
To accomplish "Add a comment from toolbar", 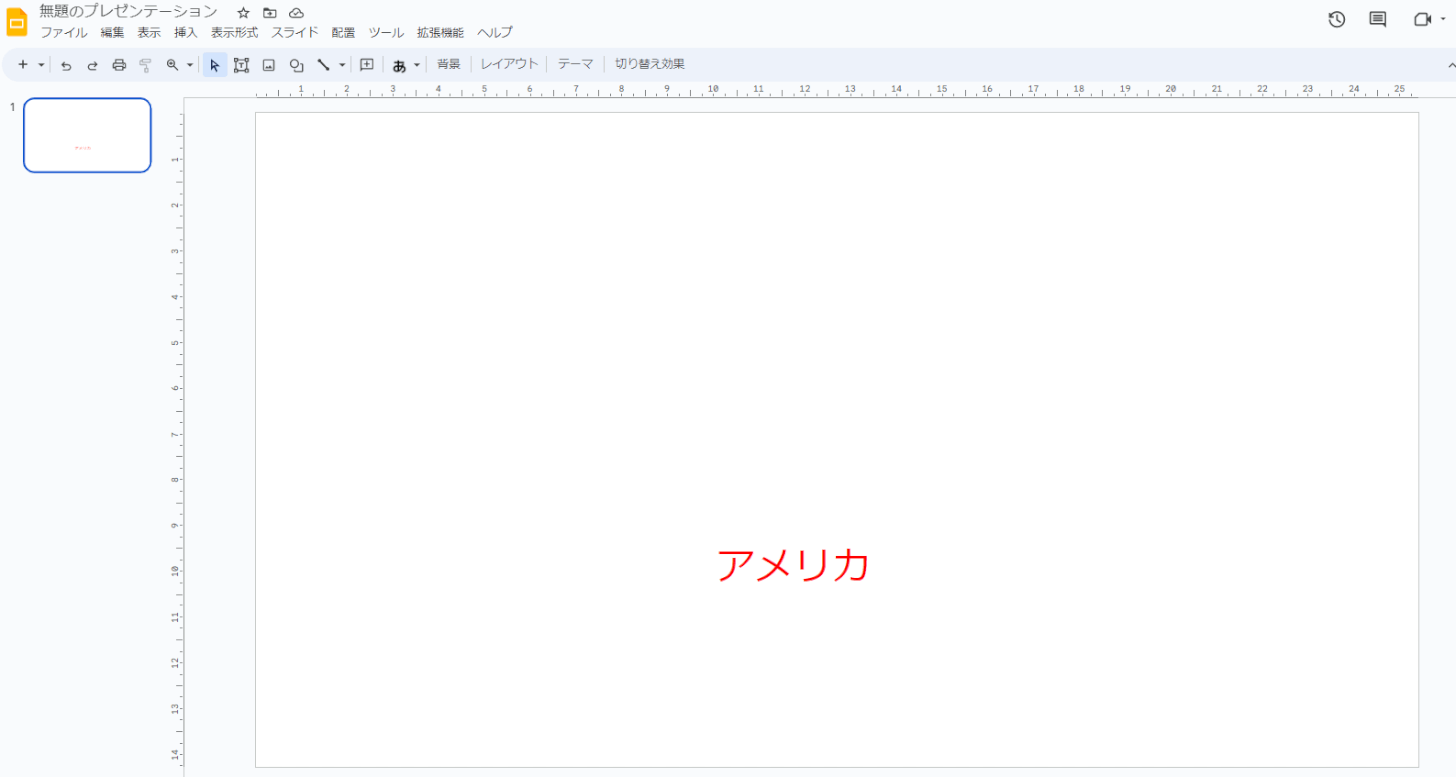I will pos(367,65).
